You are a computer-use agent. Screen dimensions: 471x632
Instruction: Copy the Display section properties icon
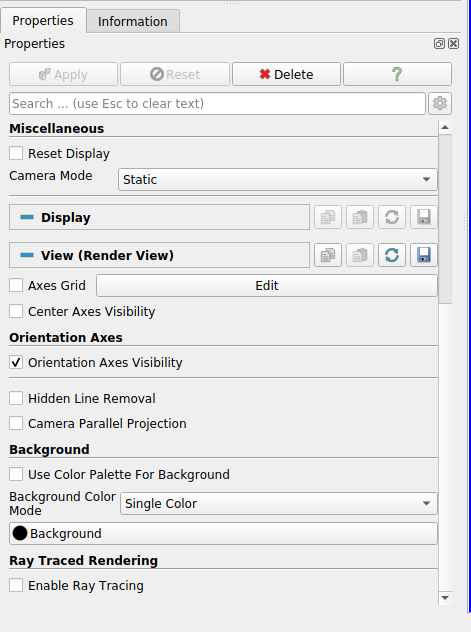tap(328, 217)
